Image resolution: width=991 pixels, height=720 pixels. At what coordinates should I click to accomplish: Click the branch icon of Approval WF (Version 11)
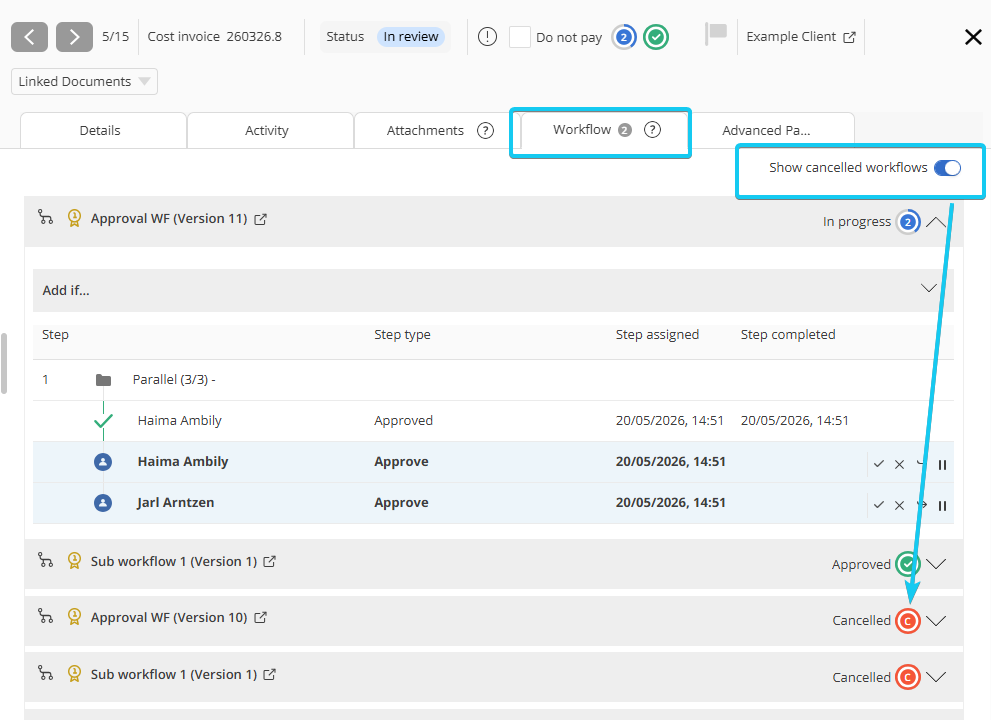coord(46,217)
